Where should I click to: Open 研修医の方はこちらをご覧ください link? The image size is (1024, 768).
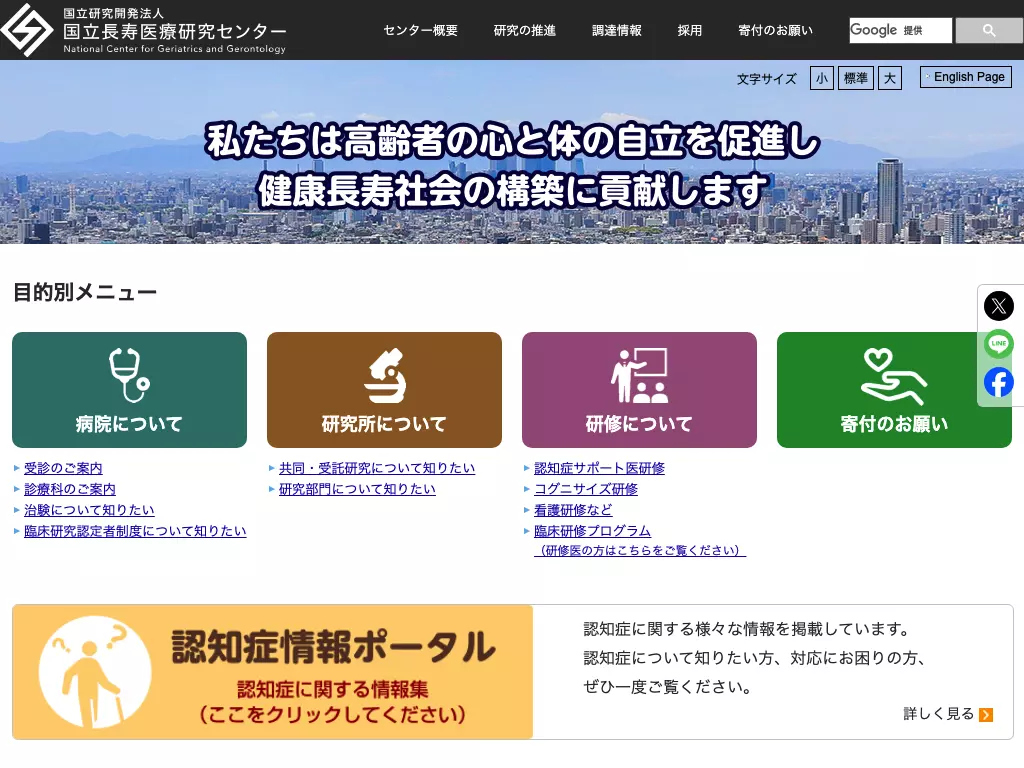640,551
